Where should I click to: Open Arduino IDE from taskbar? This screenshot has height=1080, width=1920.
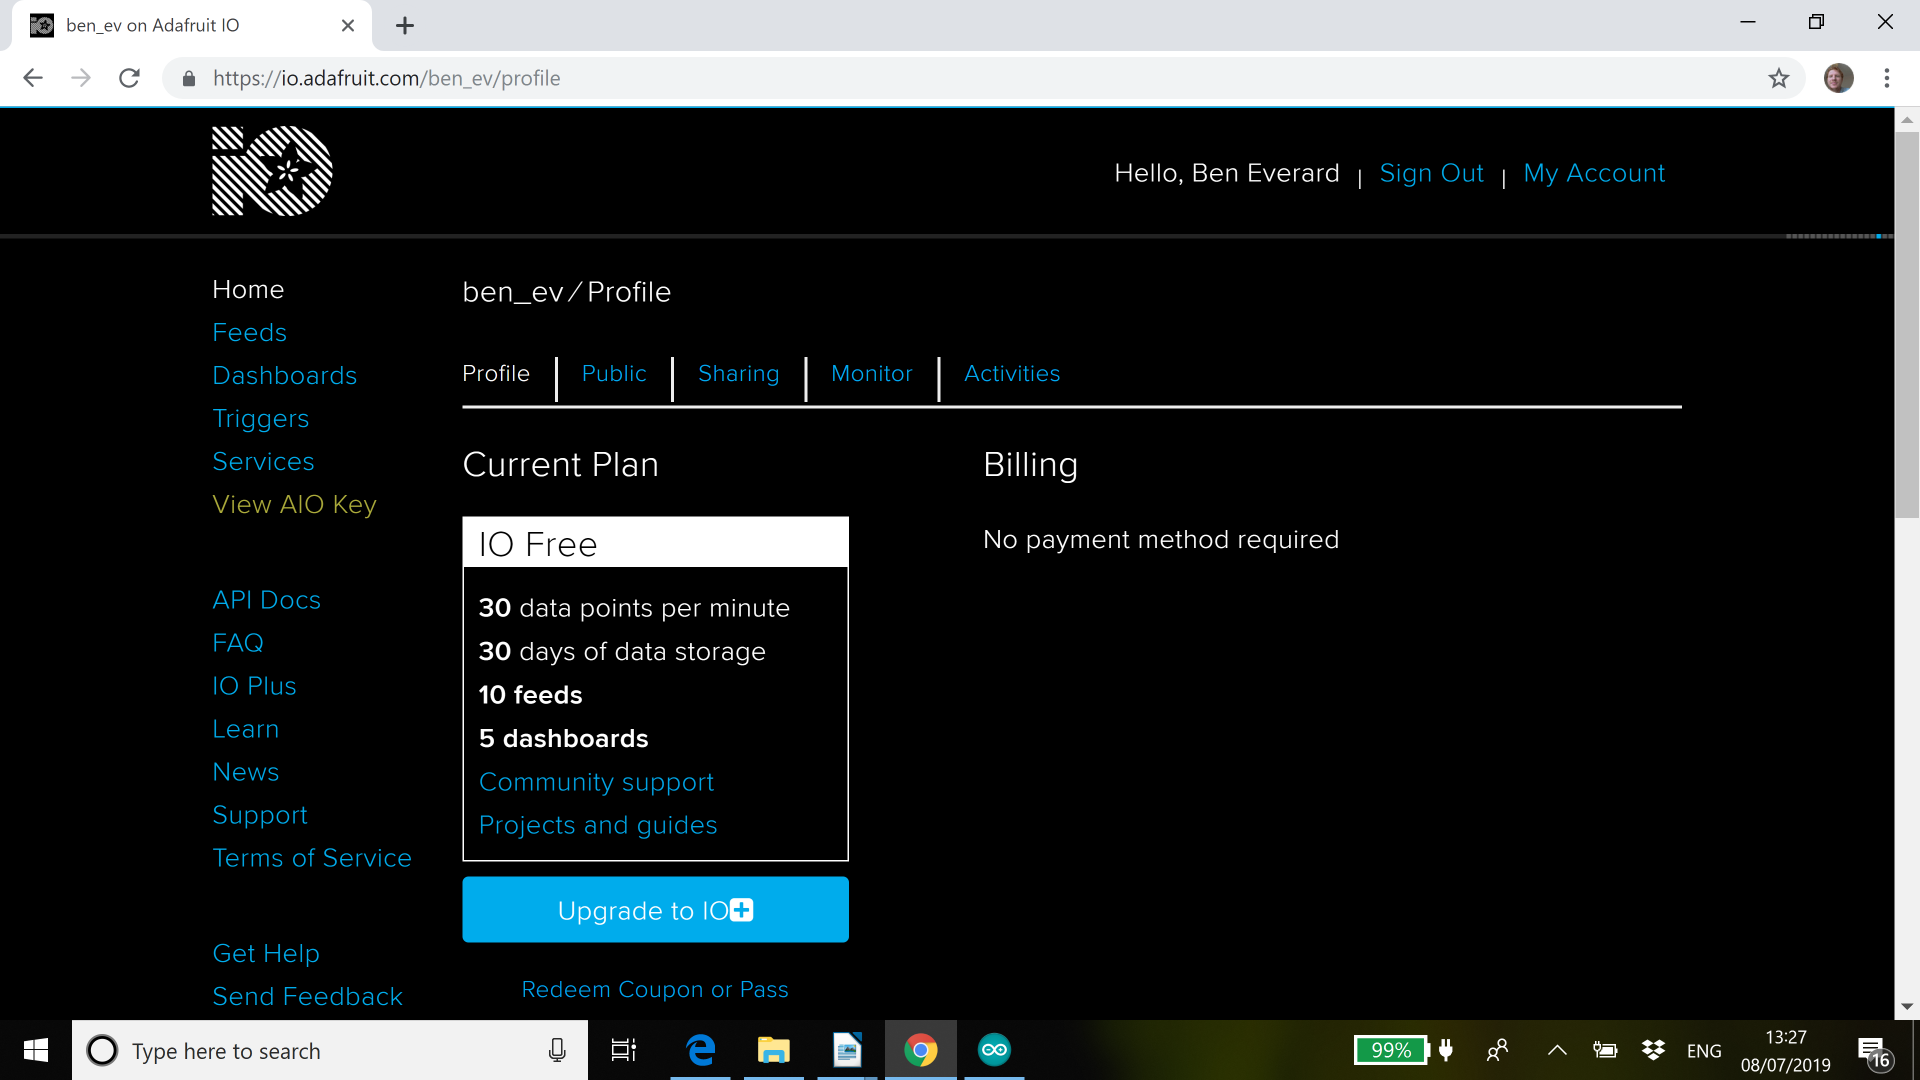[x=994, y=1050]
